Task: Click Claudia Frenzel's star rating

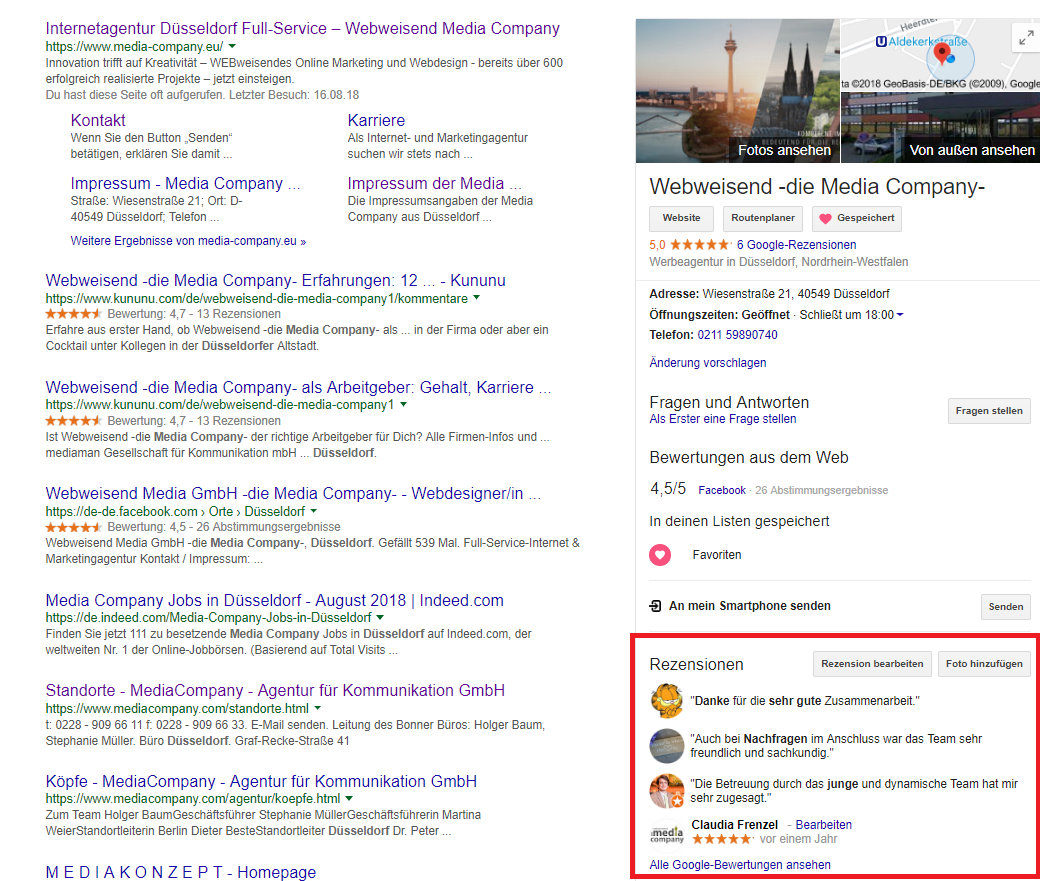Action: click(722, 839)
